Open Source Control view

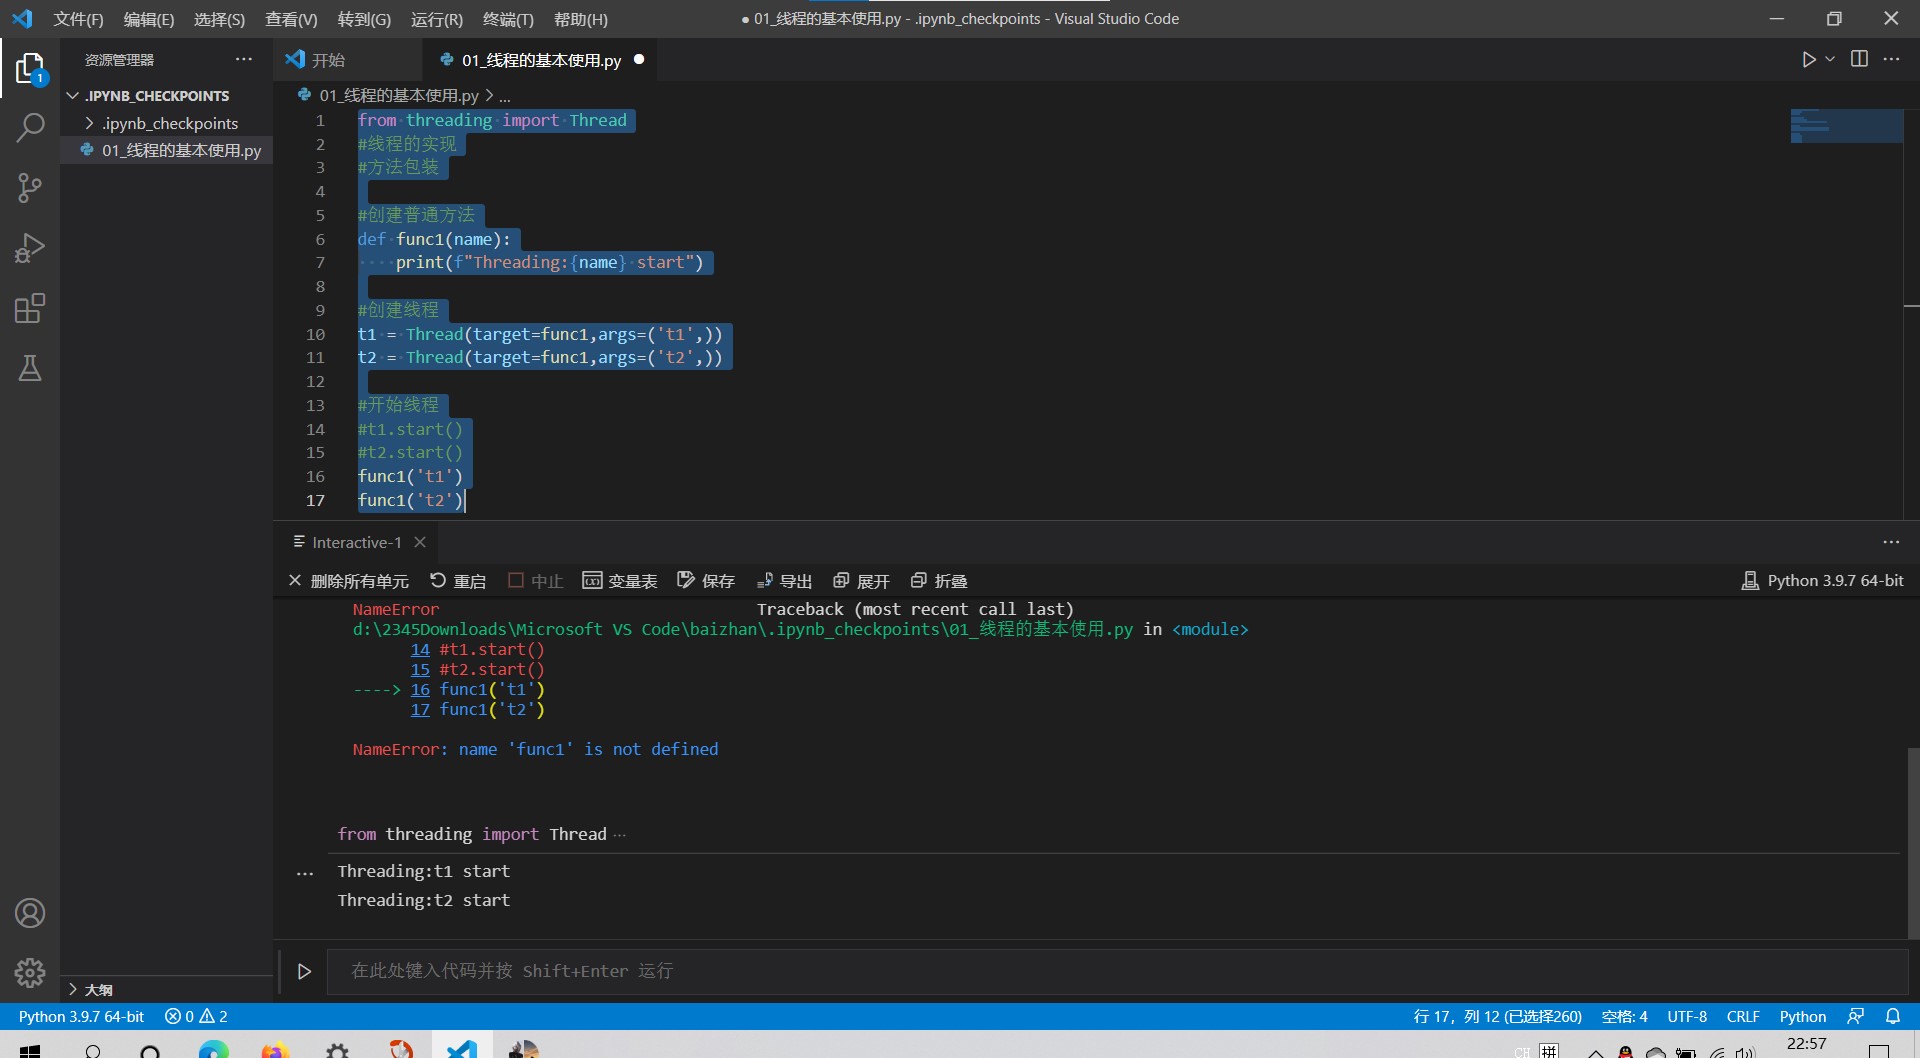(30, 188)
